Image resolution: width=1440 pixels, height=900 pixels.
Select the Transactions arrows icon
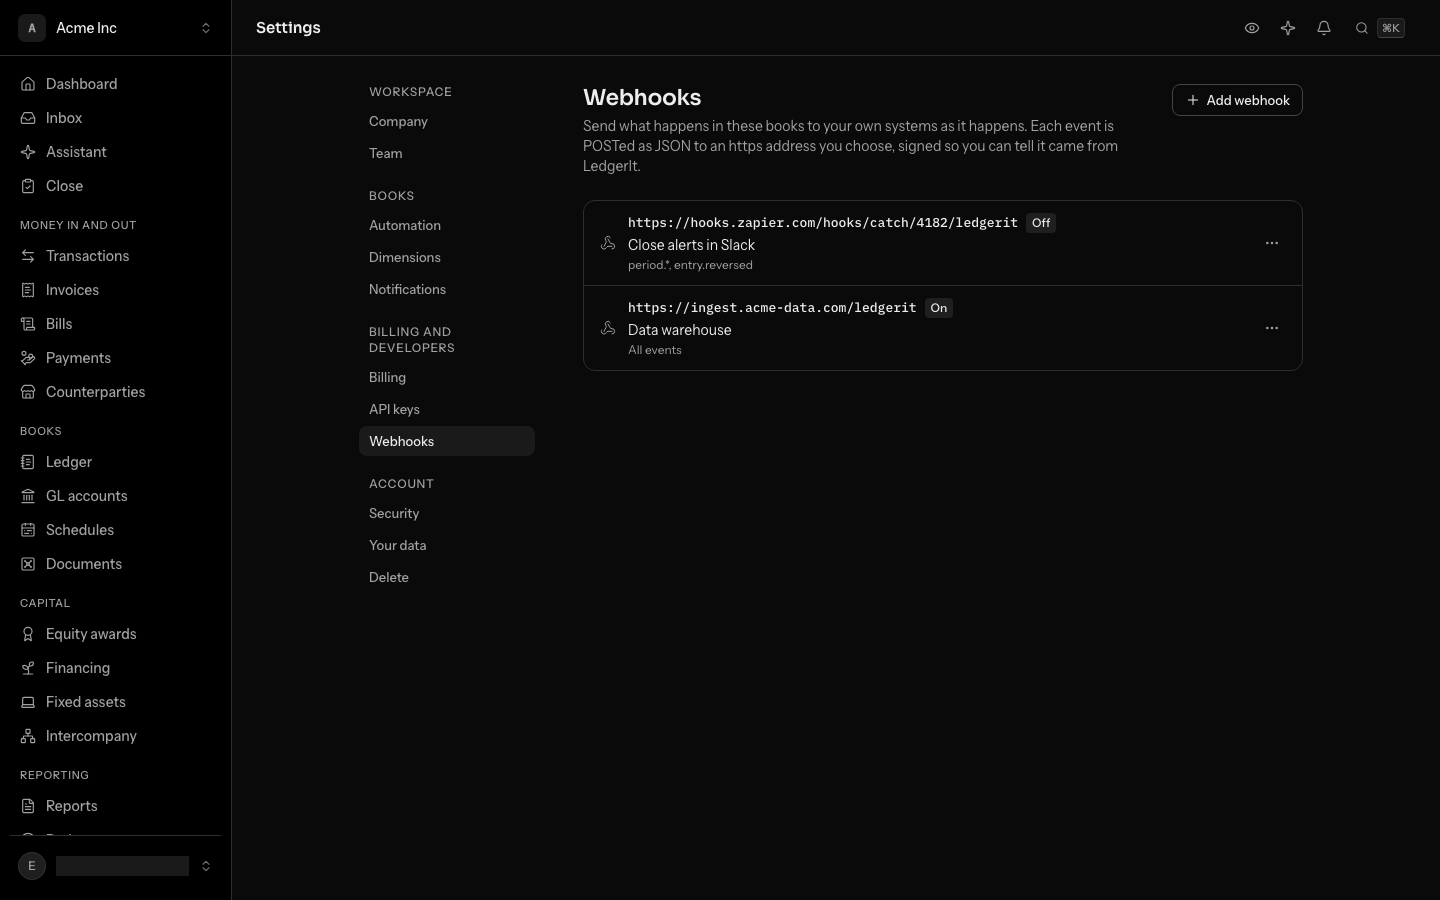click(28, 256)
